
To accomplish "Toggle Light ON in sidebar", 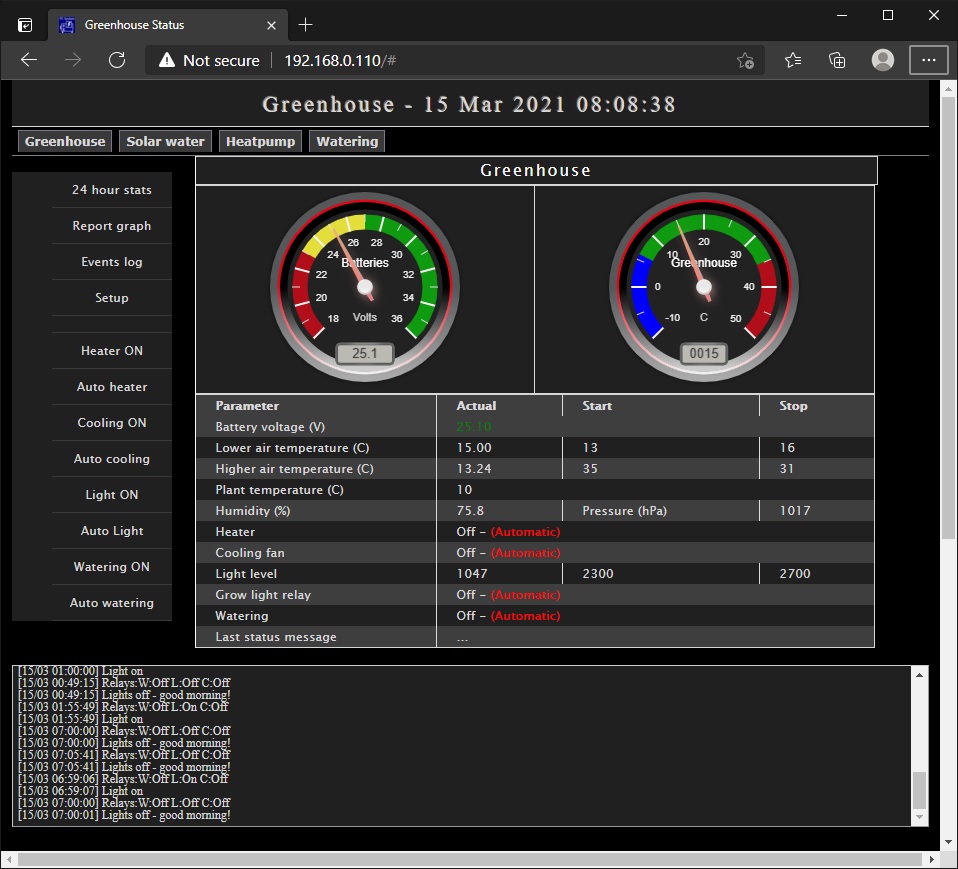I will pos(112,495).
